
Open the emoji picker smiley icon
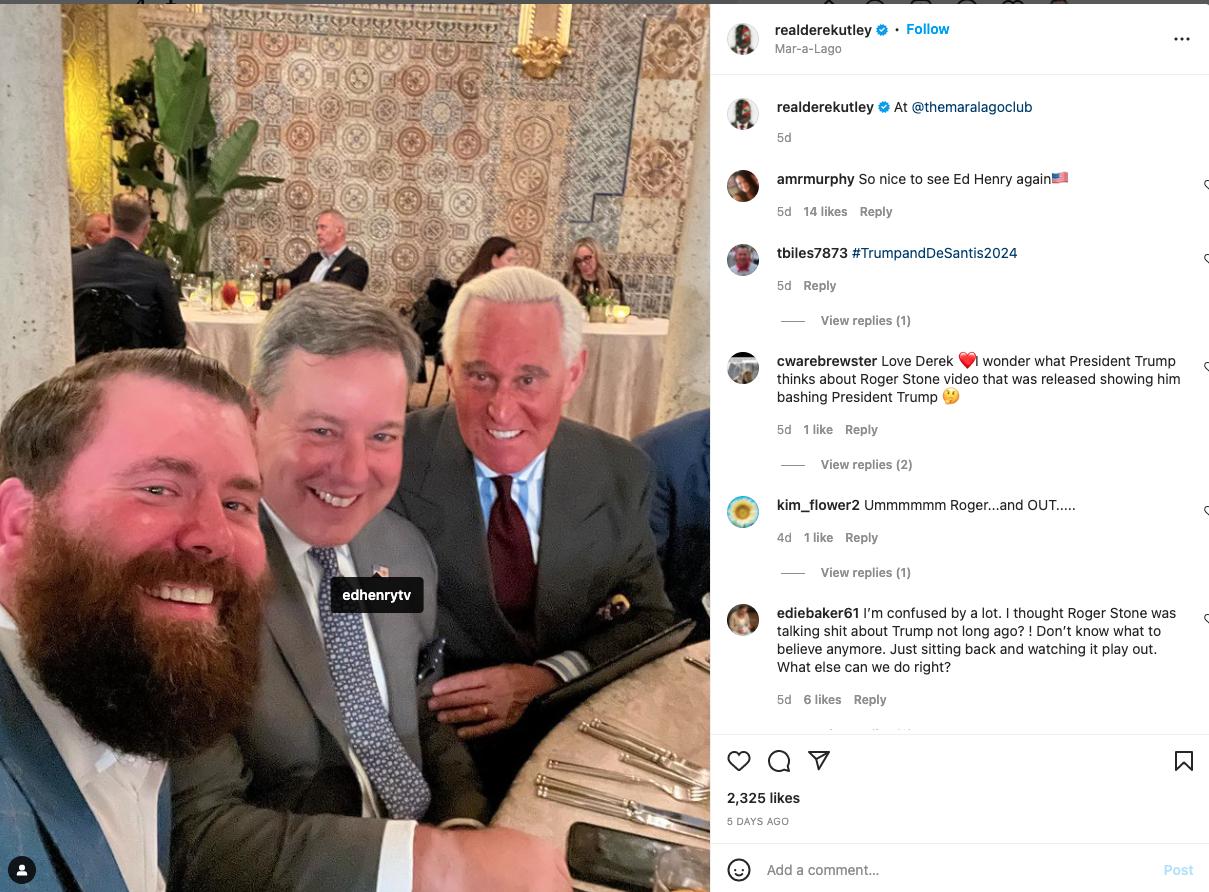739,870
